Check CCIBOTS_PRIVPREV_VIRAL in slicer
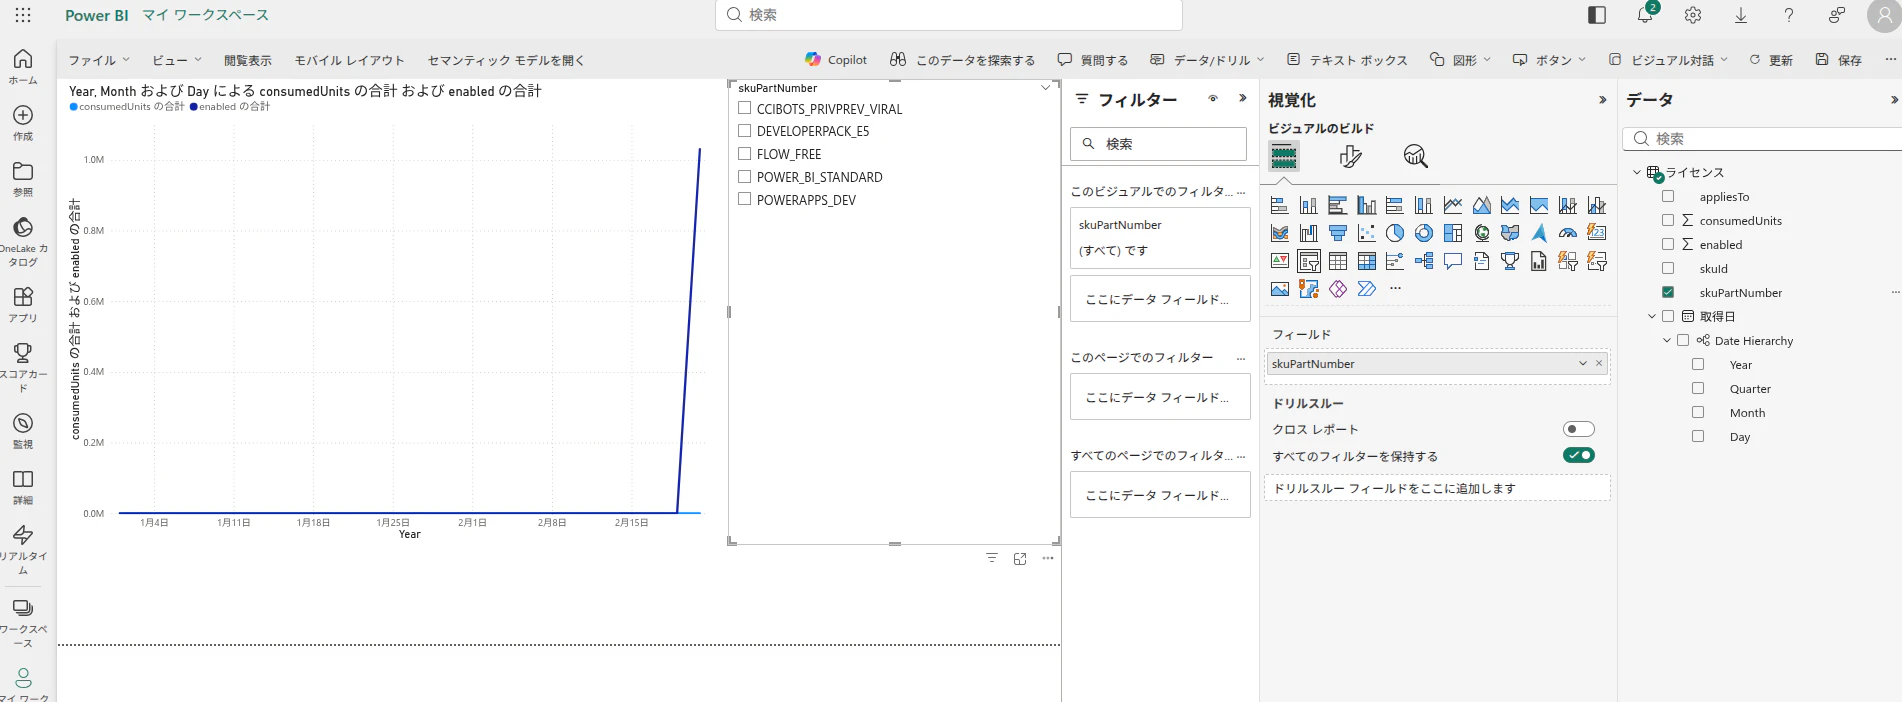The height and width of the screenshot is (702, 1902). (744, 108)
